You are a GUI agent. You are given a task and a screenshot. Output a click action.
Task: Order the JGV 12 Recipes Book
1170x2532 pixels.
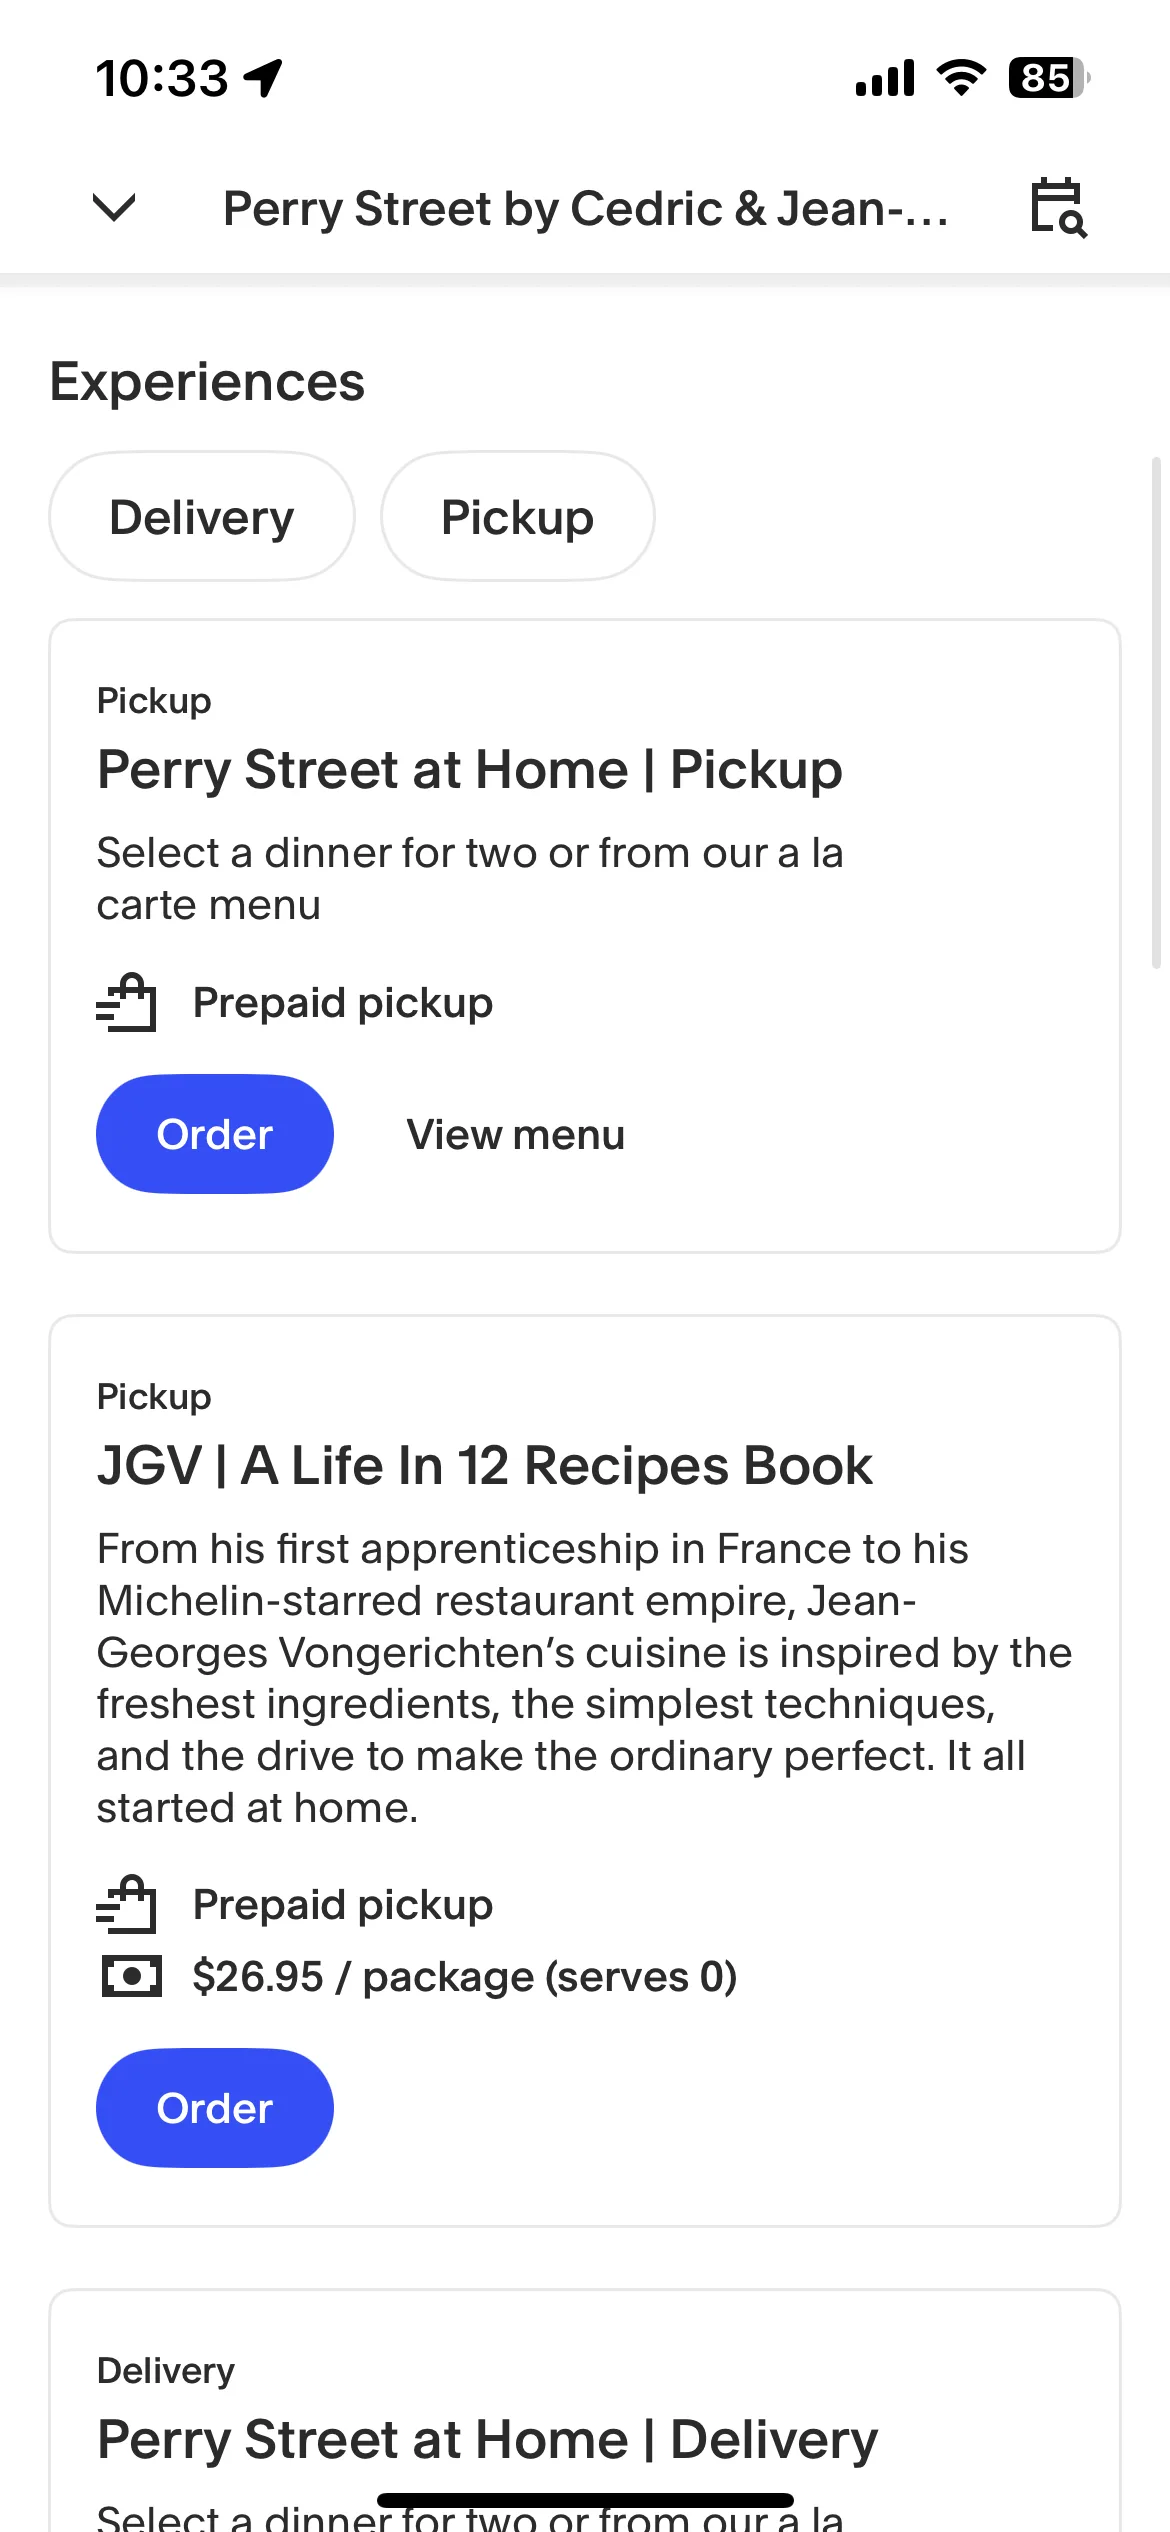pos(215,2108)
